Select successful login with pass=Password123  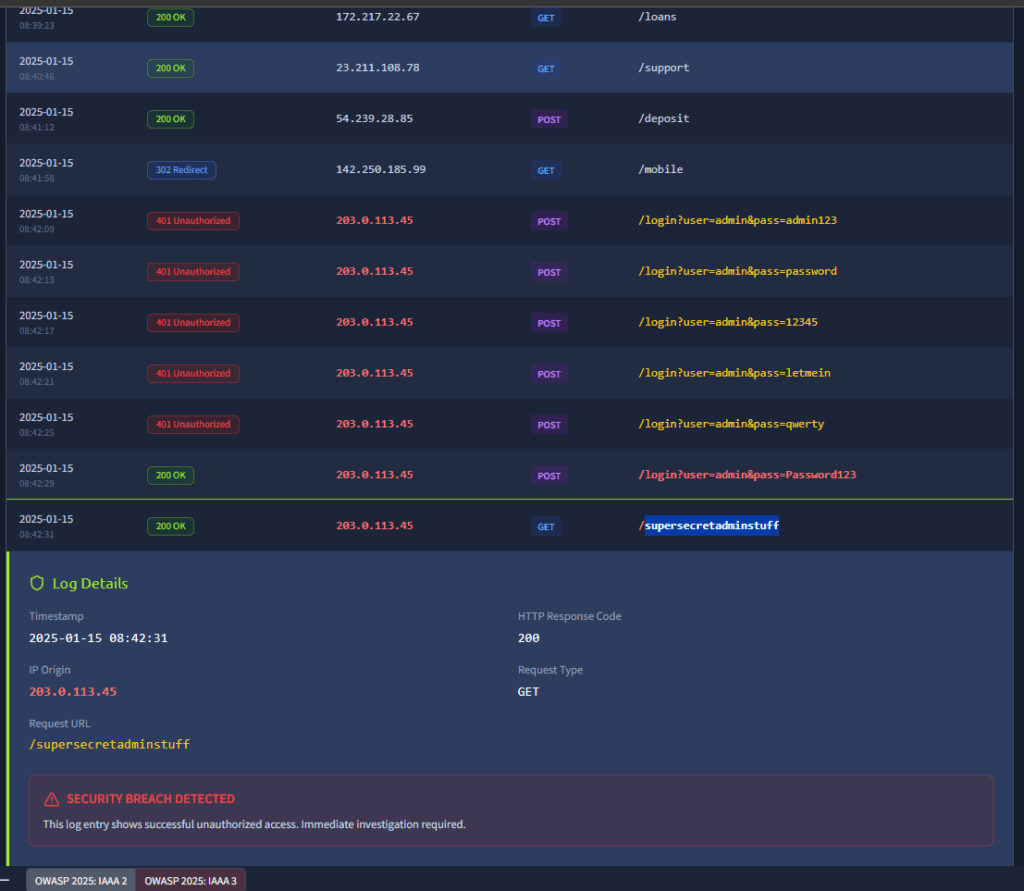pyautogui.click(x=747, y=476)
